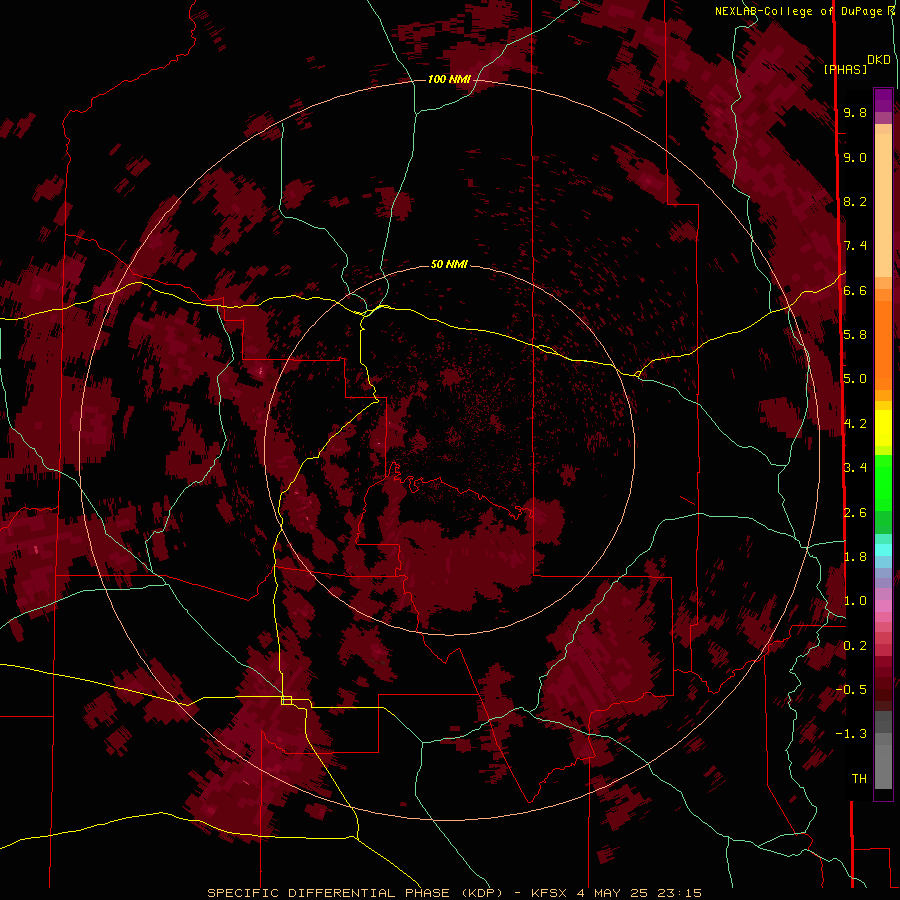Click the 5.8 value on the scale
Screen dimensions: 900x900
click(x=855, y=334)
